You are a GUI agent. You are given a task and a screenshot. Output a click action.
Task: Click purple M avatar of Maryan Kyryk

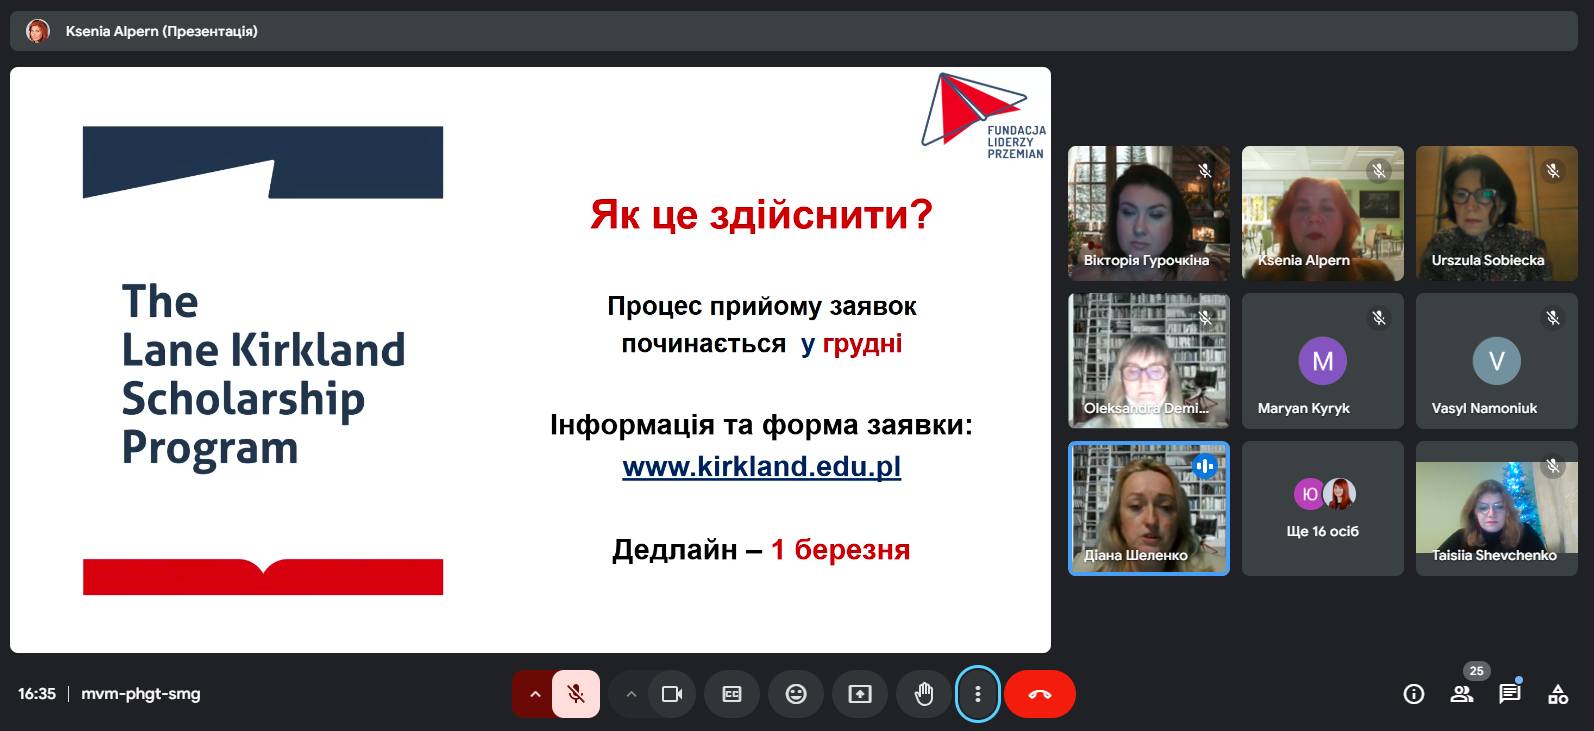[x=1323, y=361]
